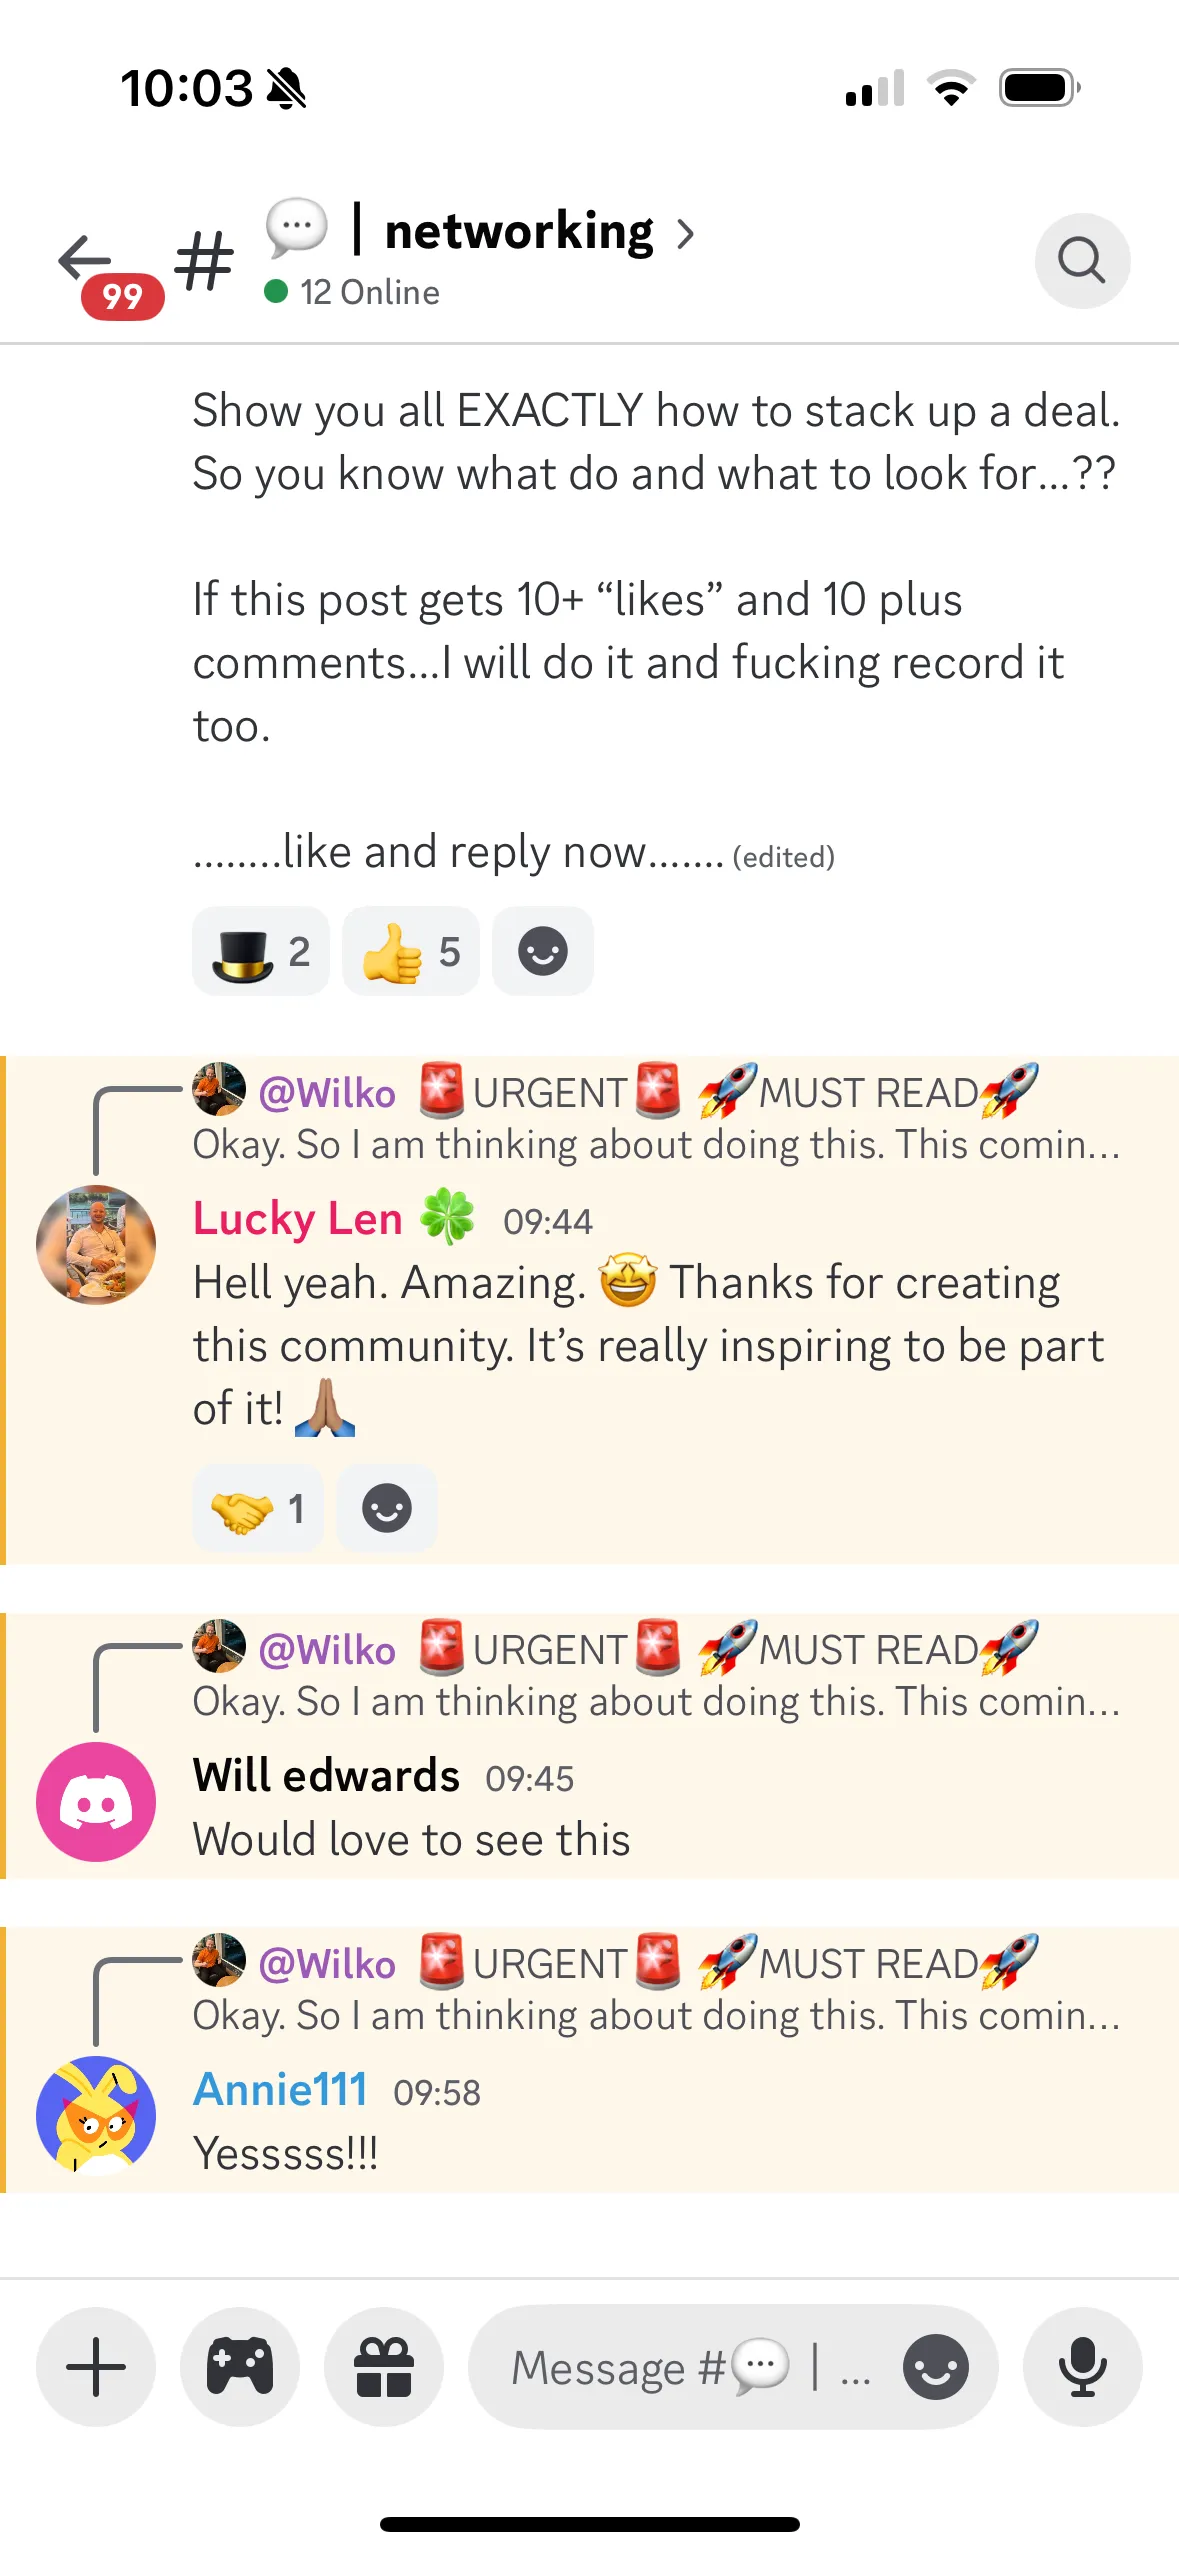Screen dimensions: 1179x2556
Task: Tap the microphone voice message icon
Action: [1082, 2366]
